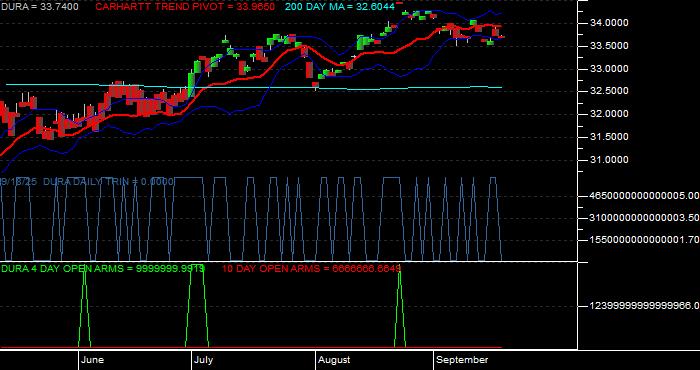Click the June month marker
The height and width of the screenshot is (370, 700).
pos(93,360)
